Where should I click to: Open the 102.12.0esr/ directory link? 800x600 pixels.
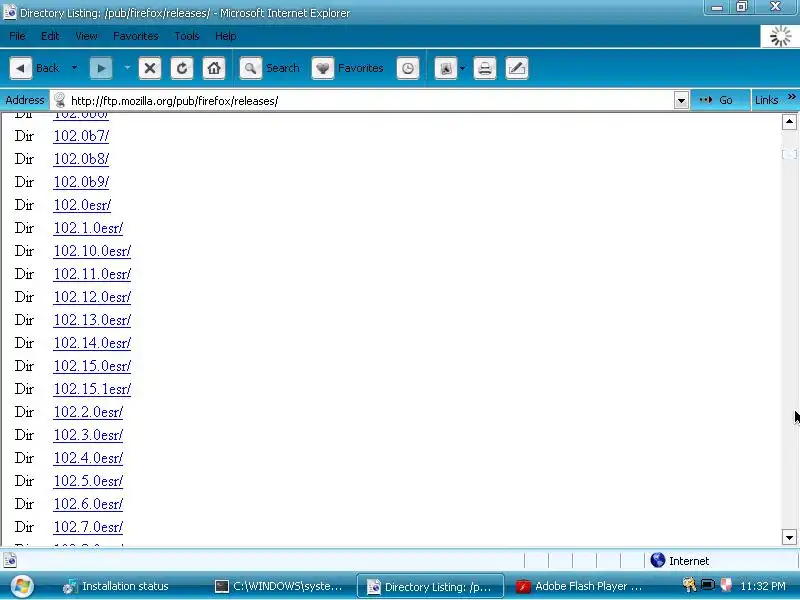(x=92, y=297)
